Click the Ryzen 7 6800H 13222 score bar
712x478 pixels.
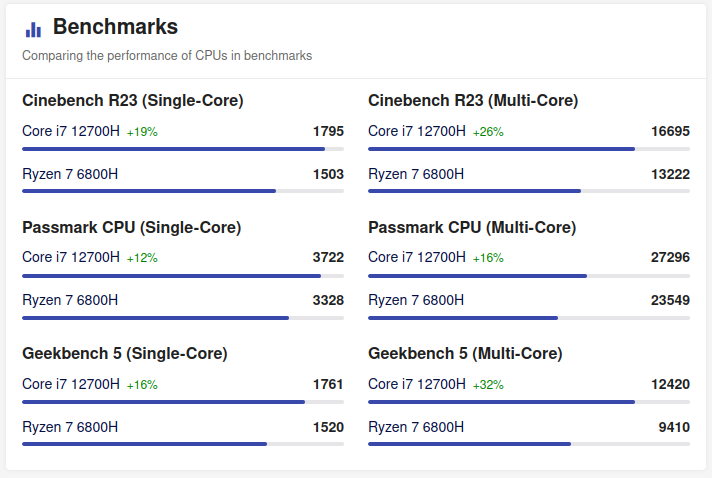(x=529, y=191)
